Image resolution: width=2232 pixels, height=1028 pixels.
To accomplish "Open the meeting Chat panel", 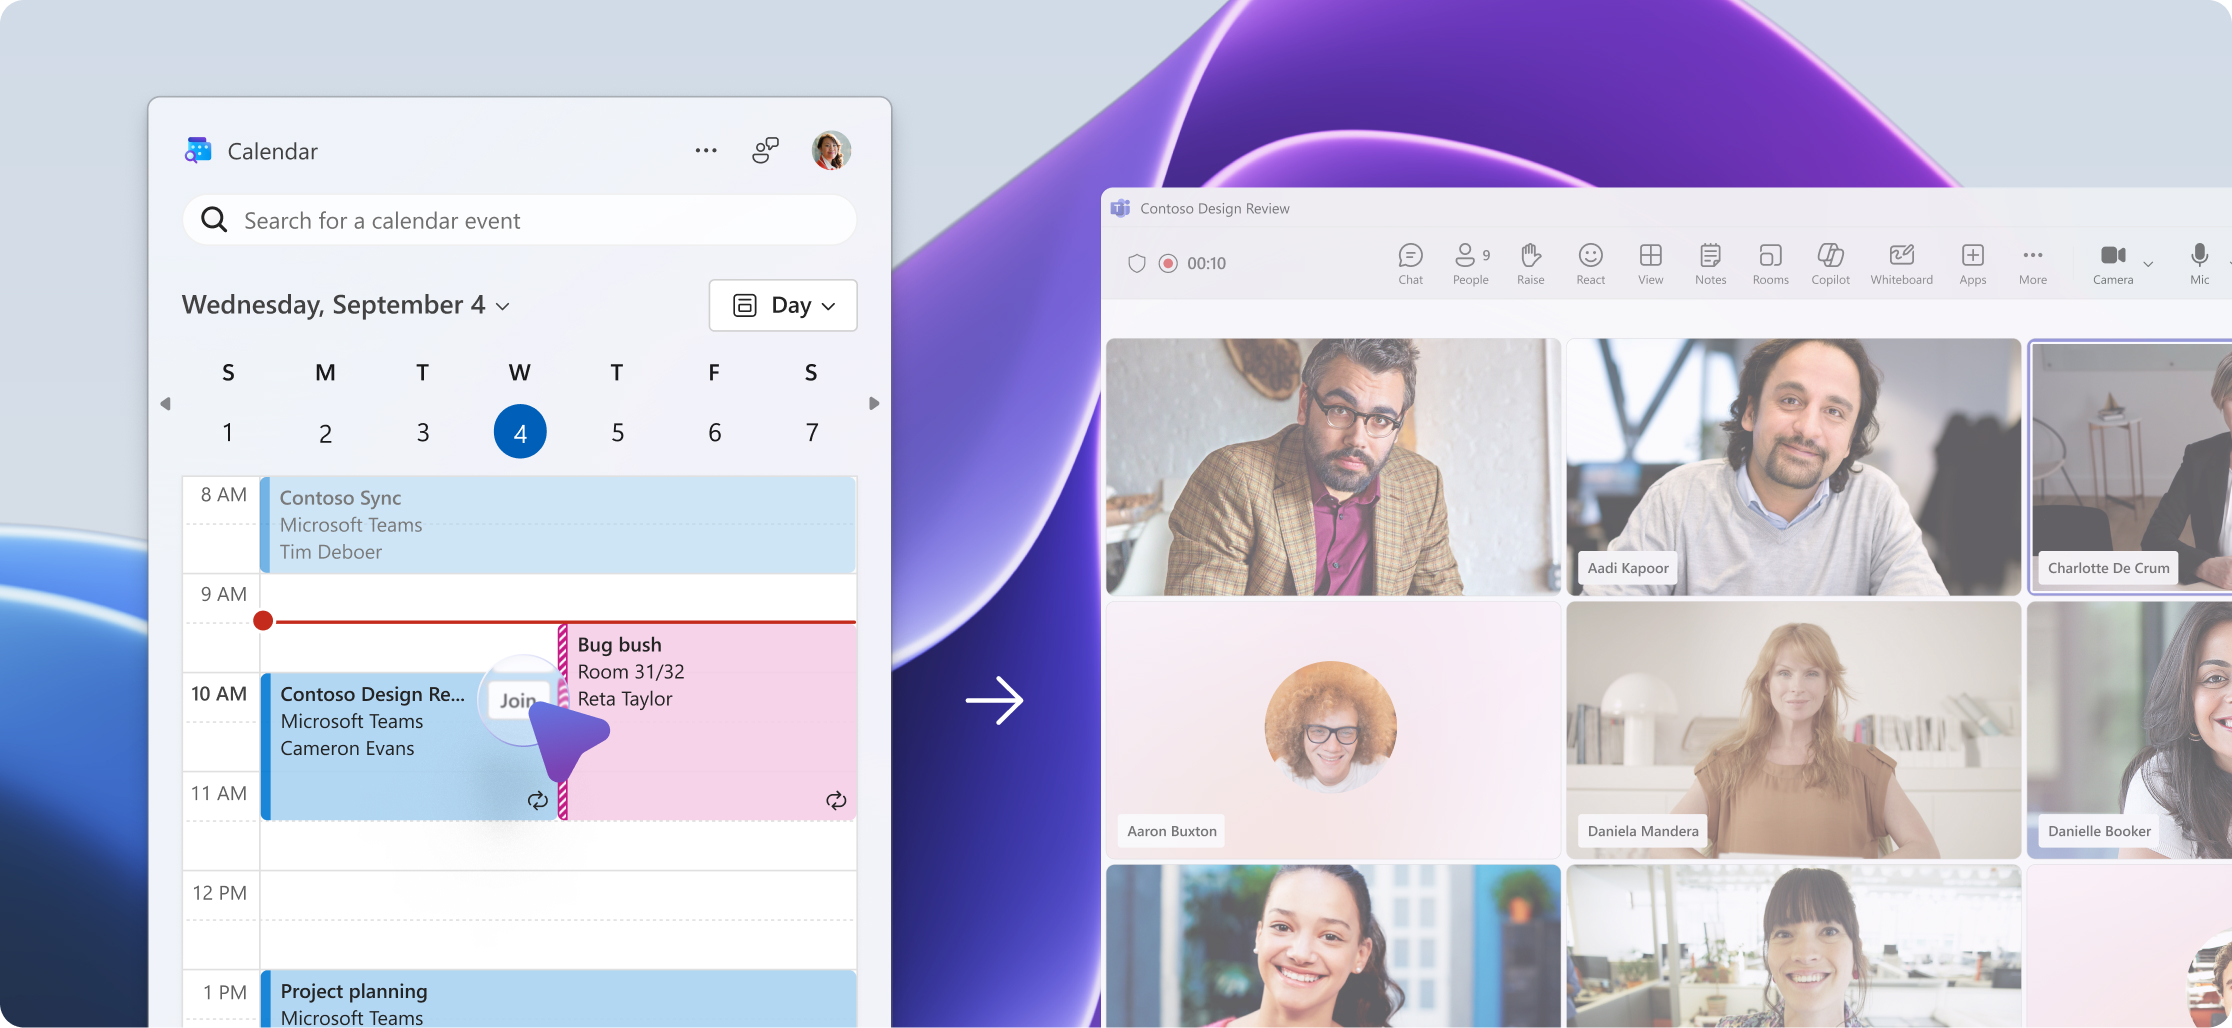I will 1410,264.
